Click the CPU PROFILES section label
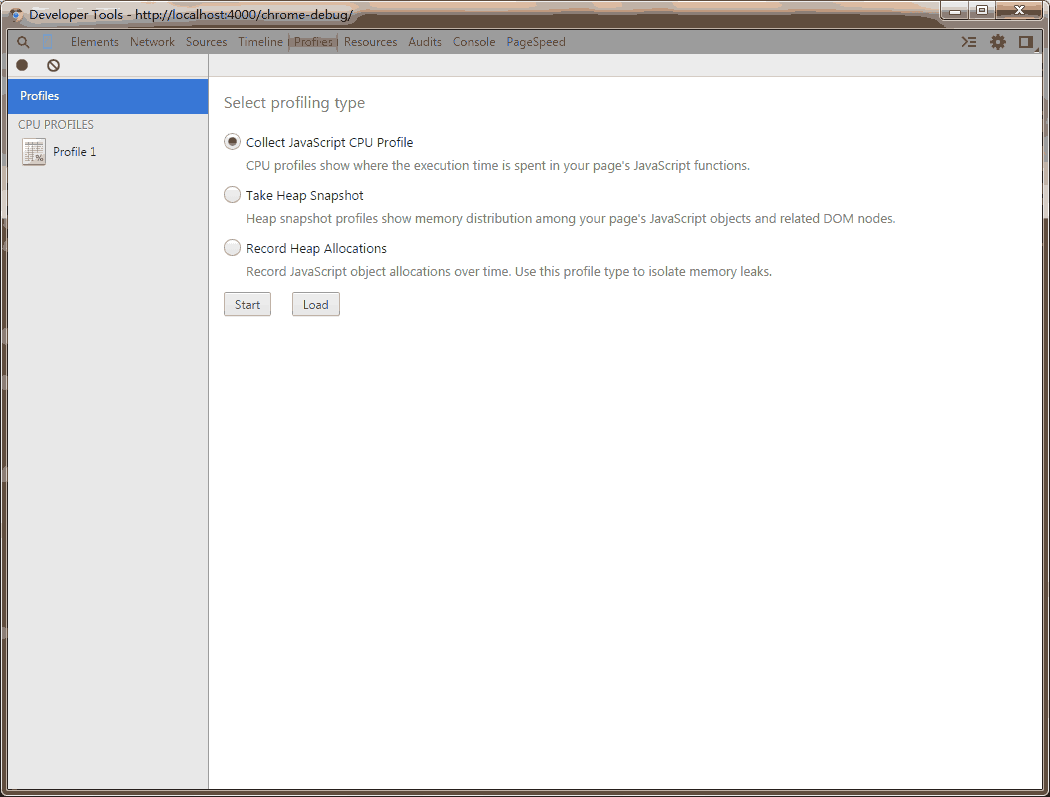The image size is (1050, 797). [x=56, y=125]
